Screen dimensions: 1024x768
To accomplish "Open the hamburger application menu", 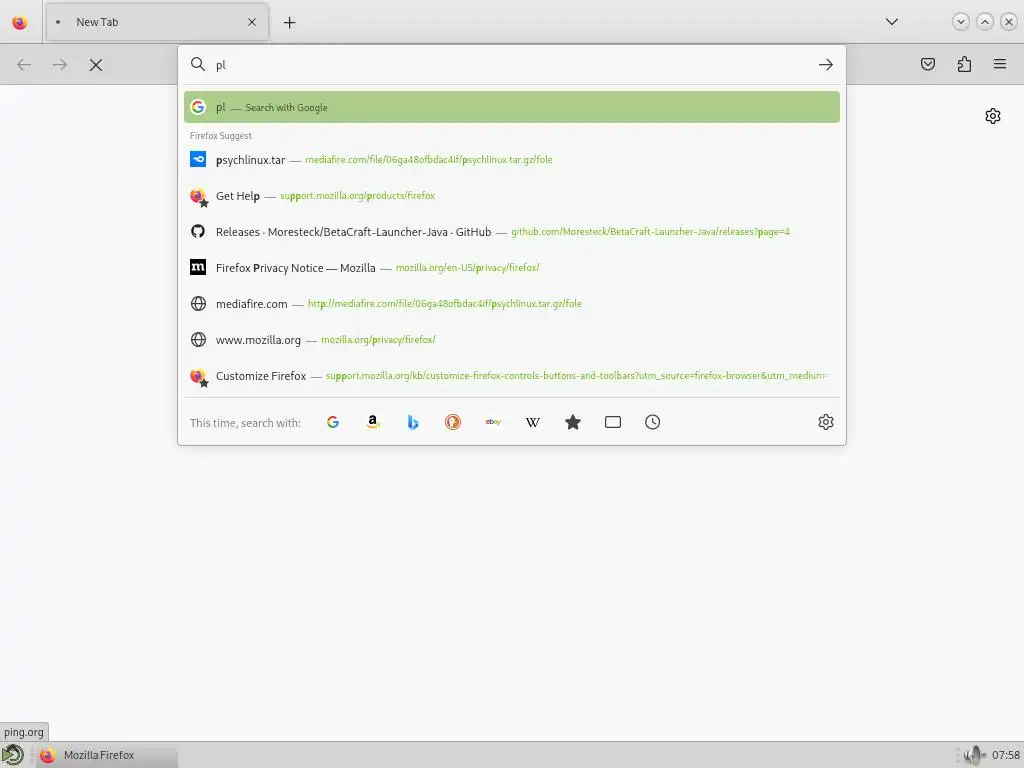I will click(x=1000, y=64).
